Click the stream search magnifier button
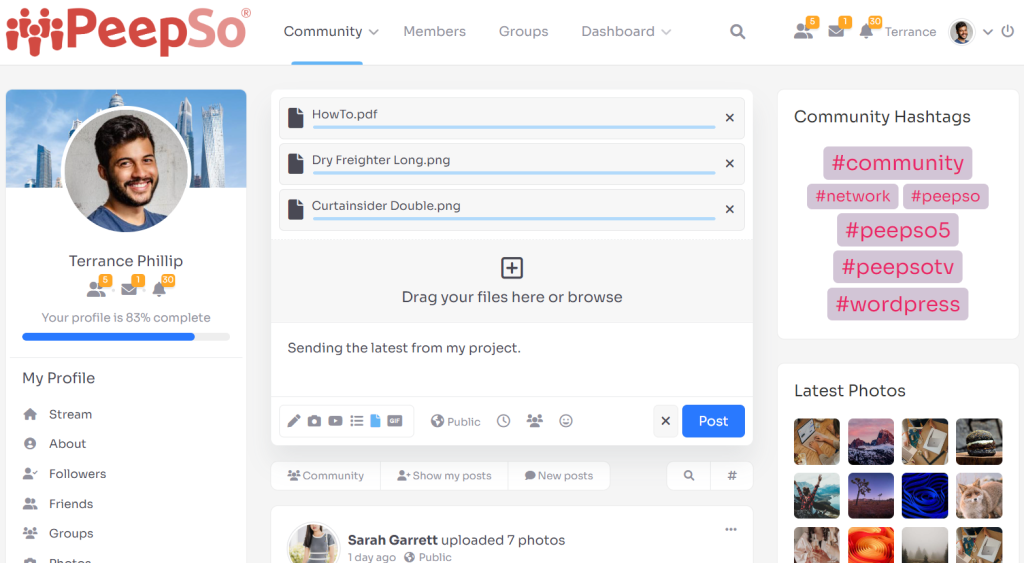 (x=689, y=475)
